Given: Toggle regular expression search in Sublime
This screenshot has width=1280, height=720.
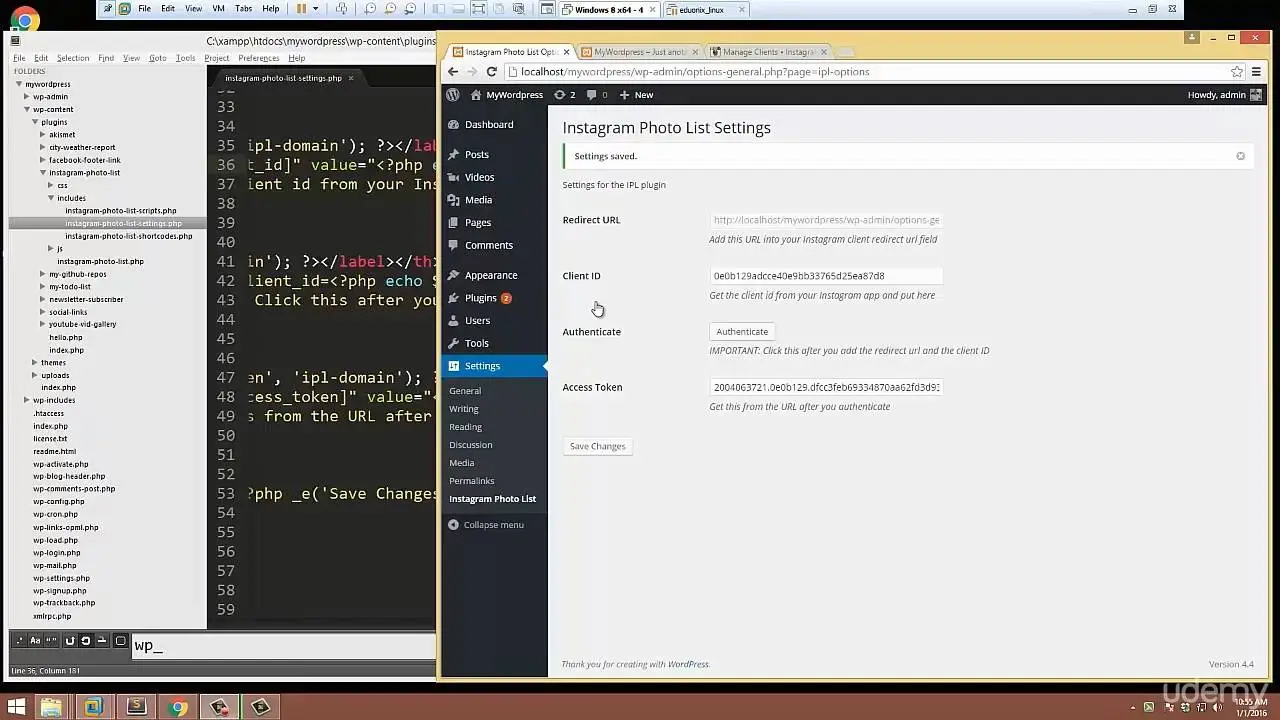Looking at the screenshot, I should (19, 641).
